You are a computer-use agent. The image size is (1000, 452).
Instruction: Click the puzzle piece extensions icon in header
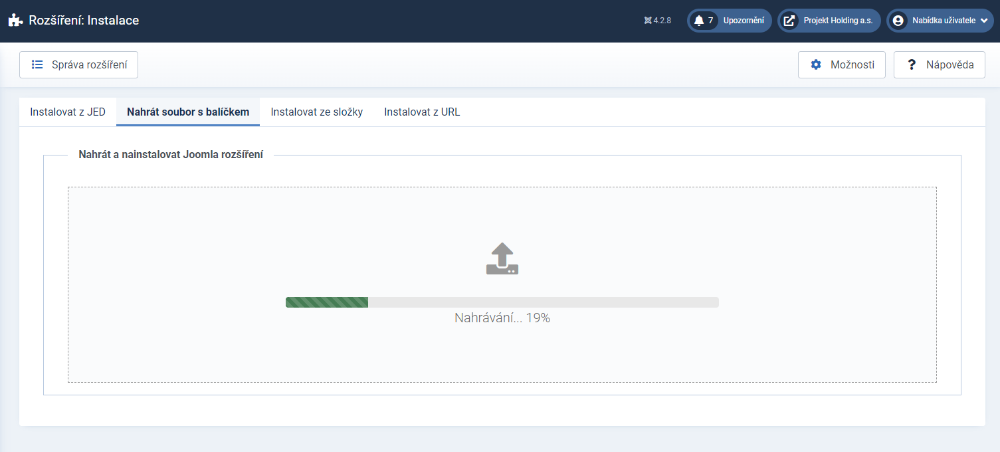click(x=15, y=20)
